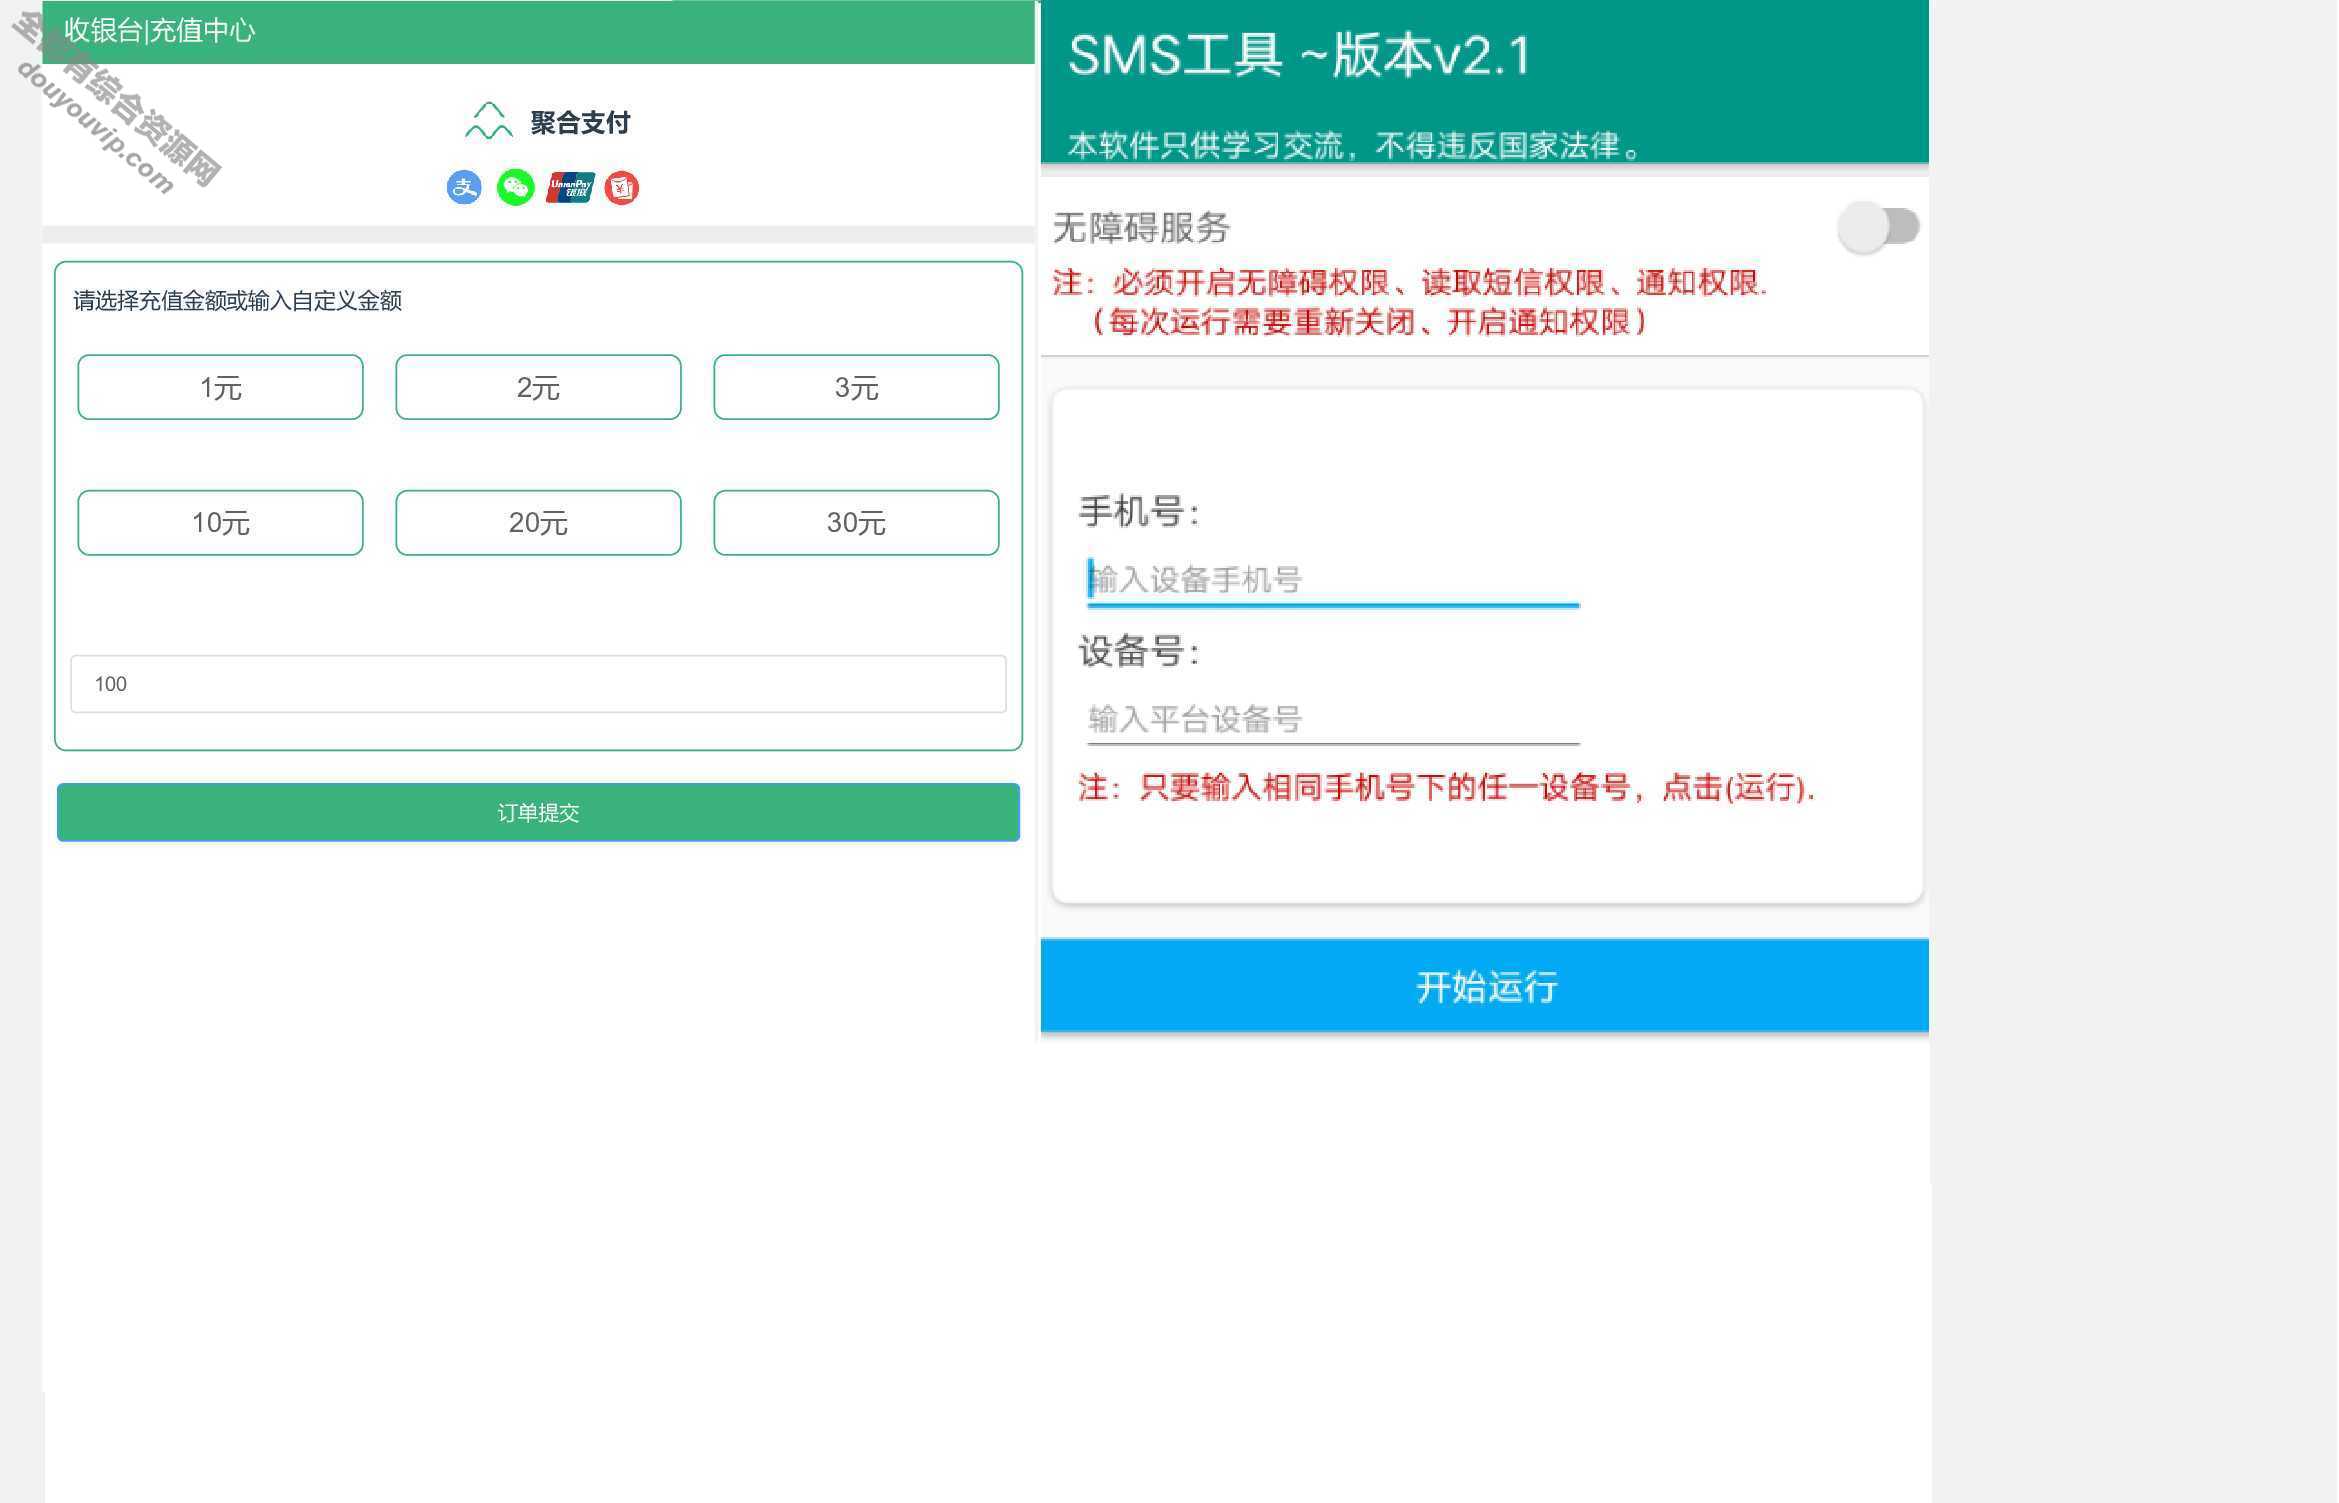
Task: Select the 3元 recharge amount
Action: 856,387
